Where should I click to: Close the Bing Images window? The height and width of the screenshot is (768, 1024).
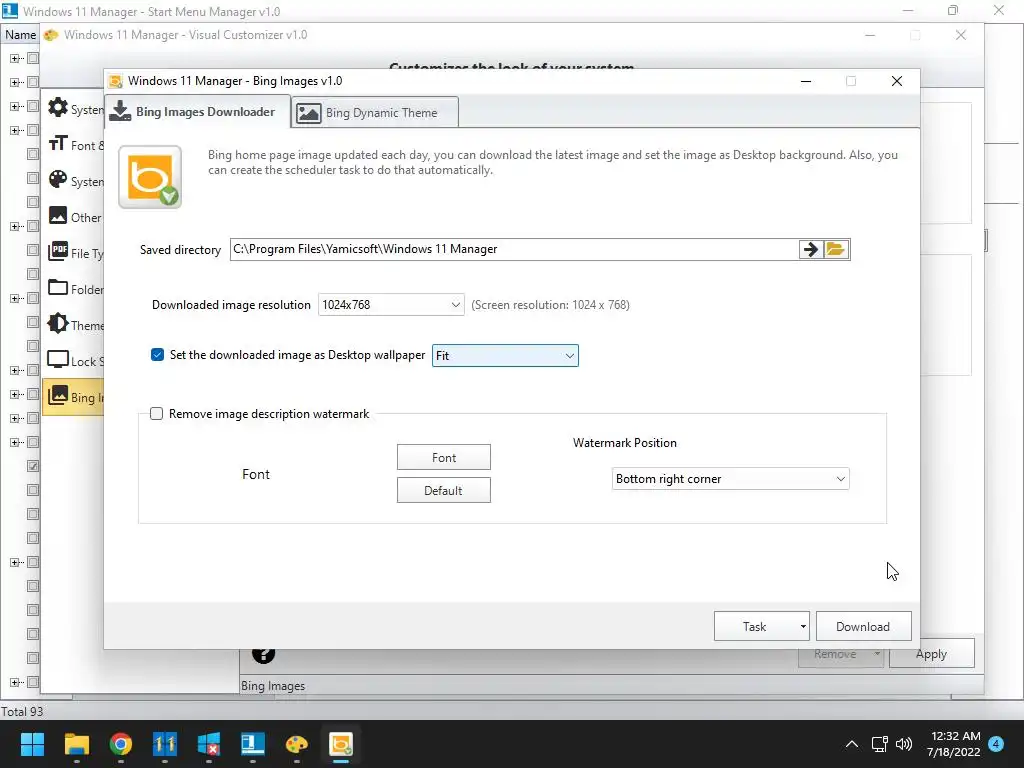[897, 81]
